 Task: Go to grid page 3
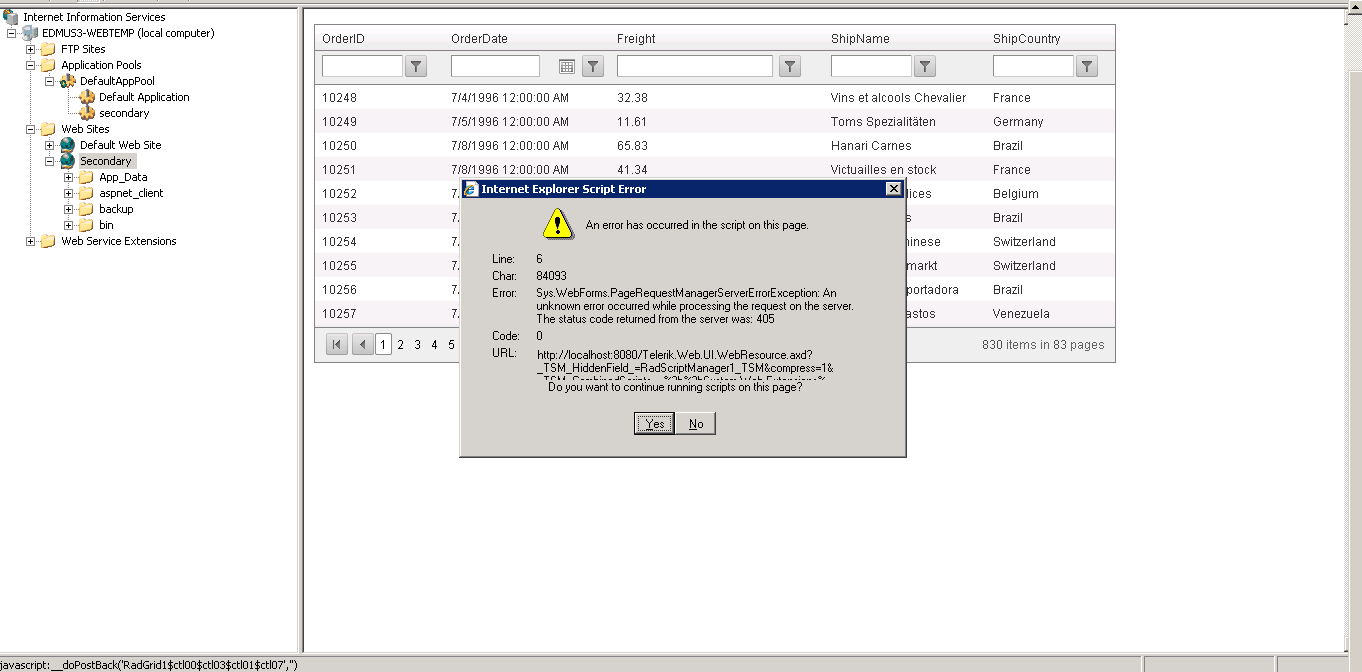pos(418,345)
